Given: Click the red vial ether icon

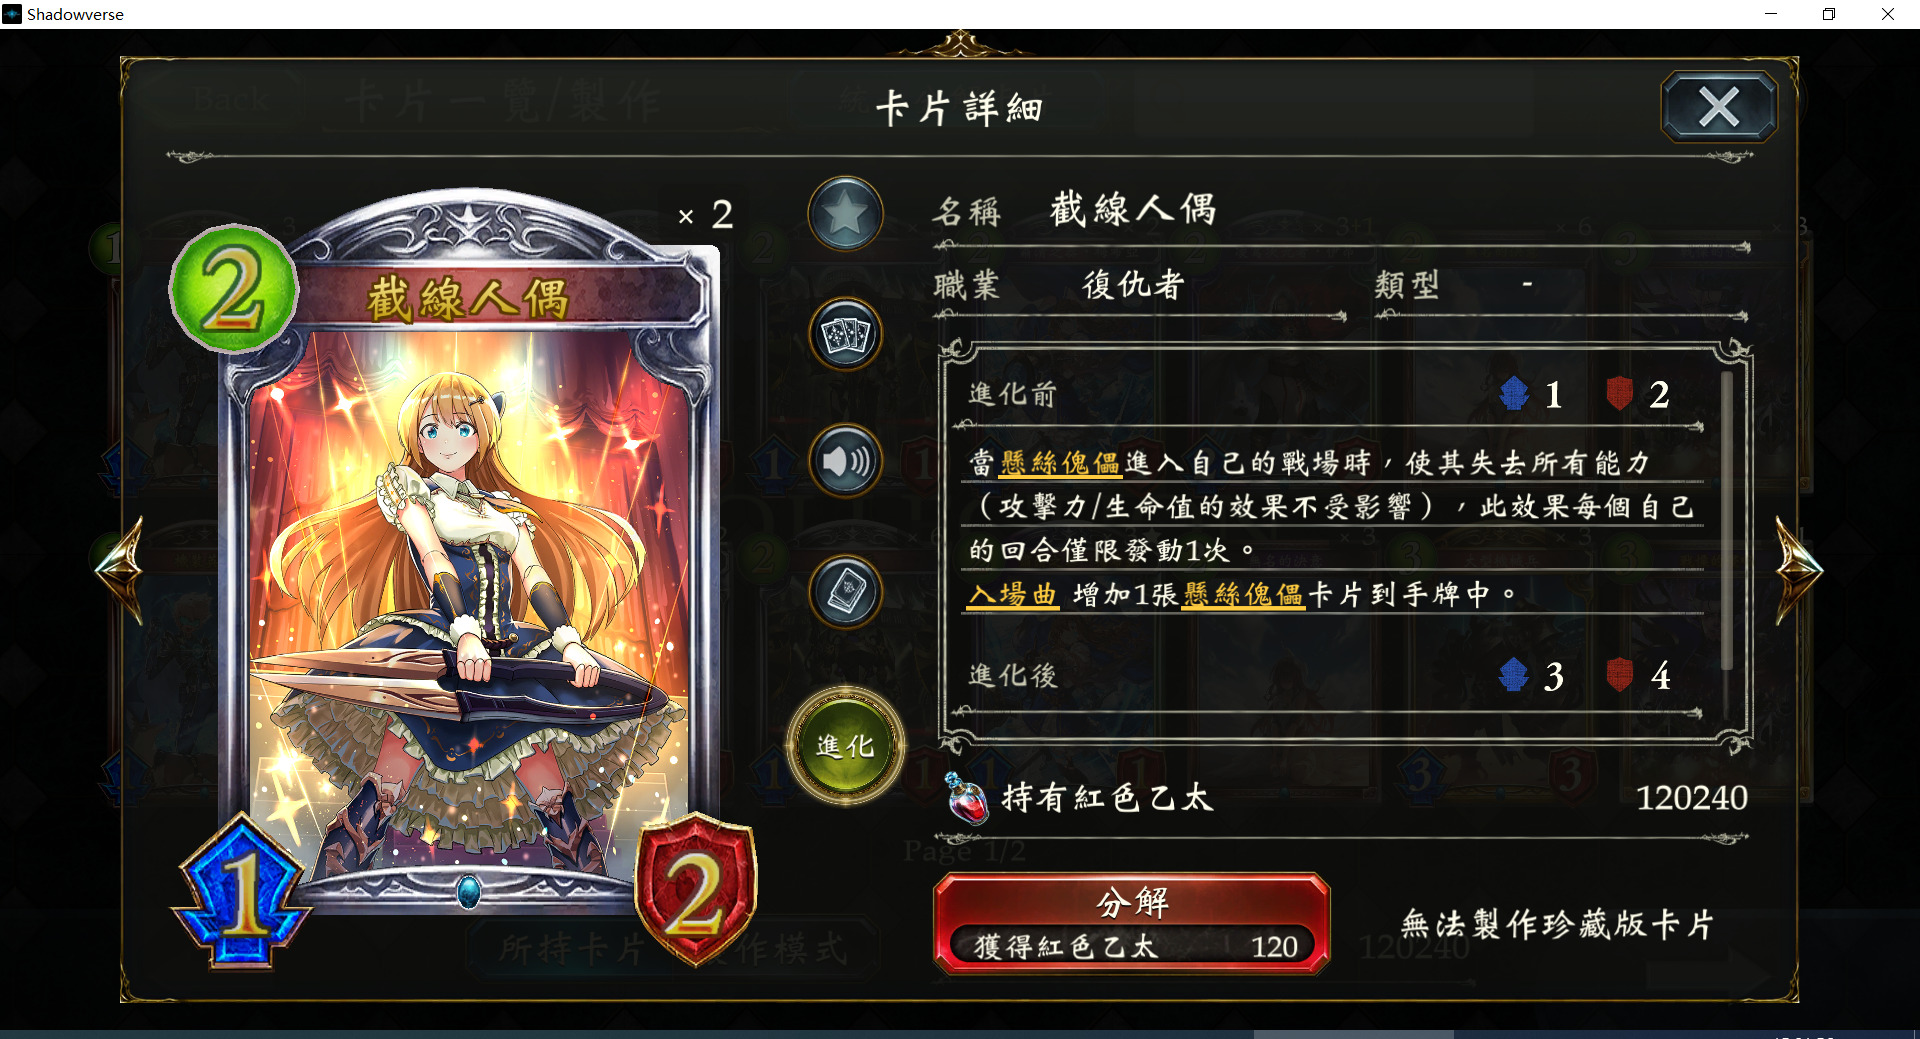Looking at the screenshot, I should [x=967, y=798].
